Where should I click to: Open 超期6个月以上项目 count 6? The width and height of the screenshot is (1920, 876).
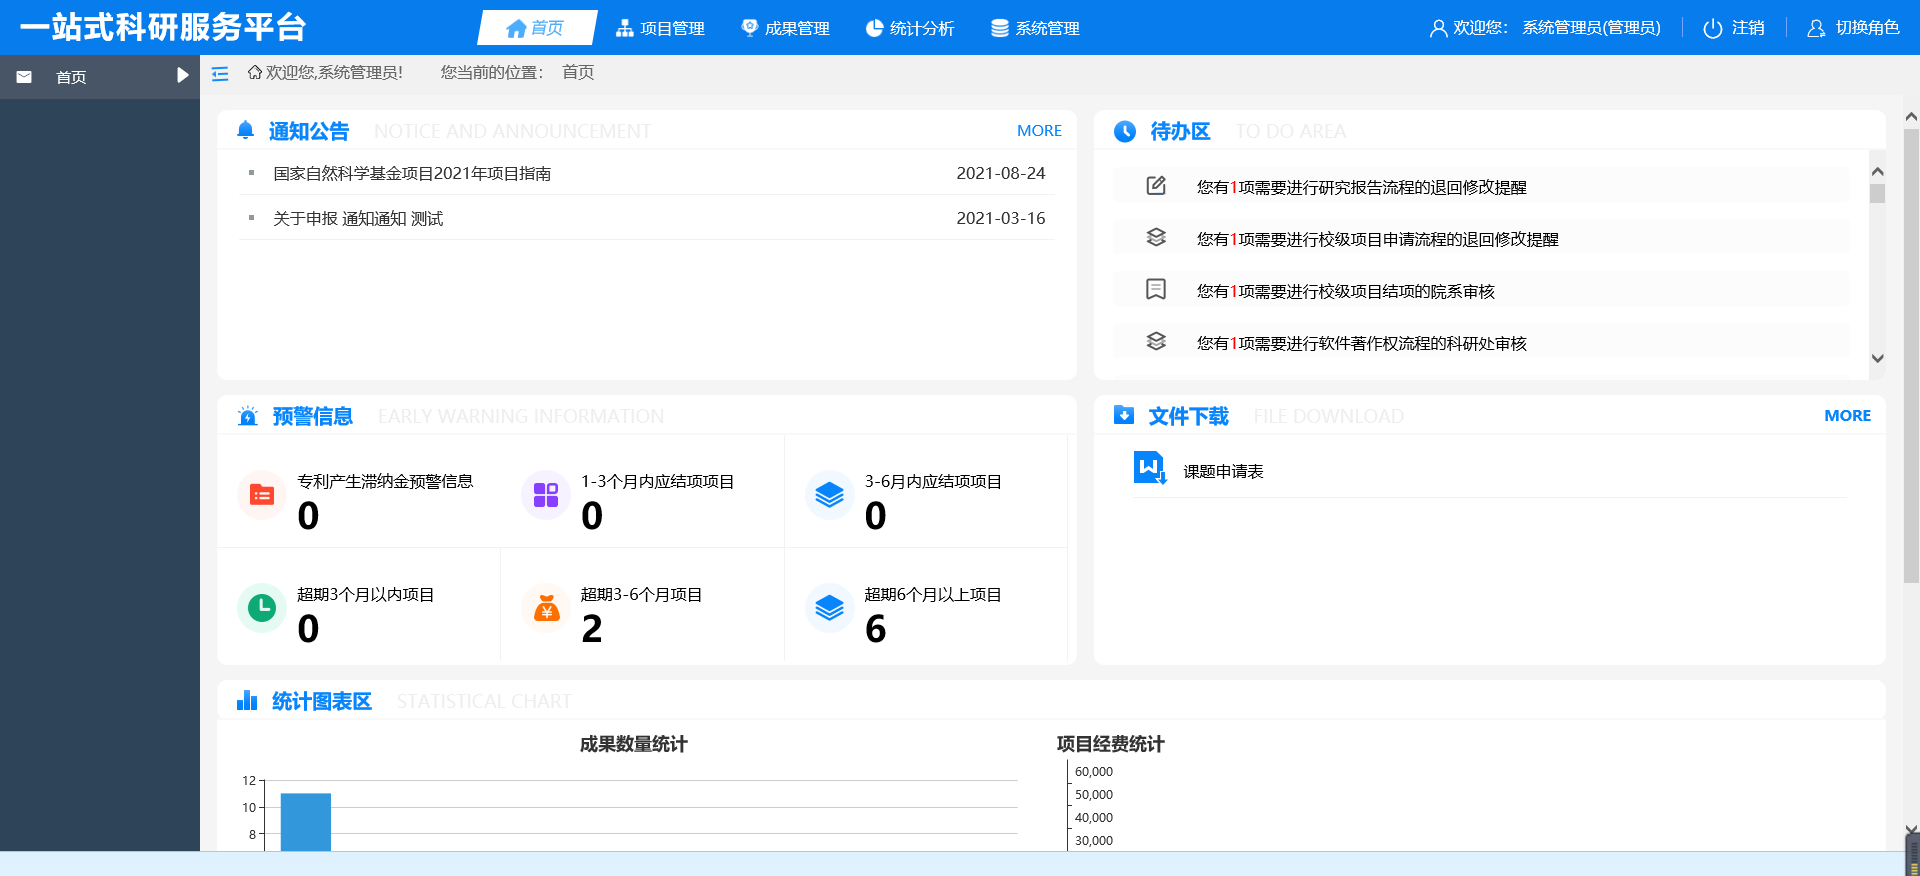click(x=876, y=629)
